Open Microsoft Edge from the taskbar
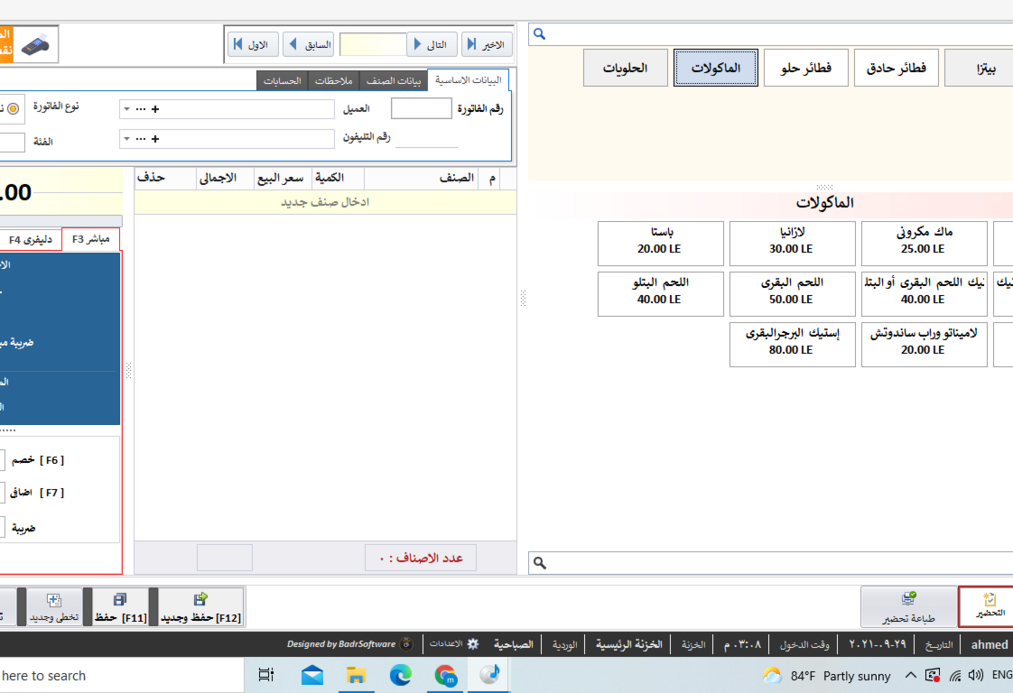The image size is (1013, 693). tap(400, 676)
